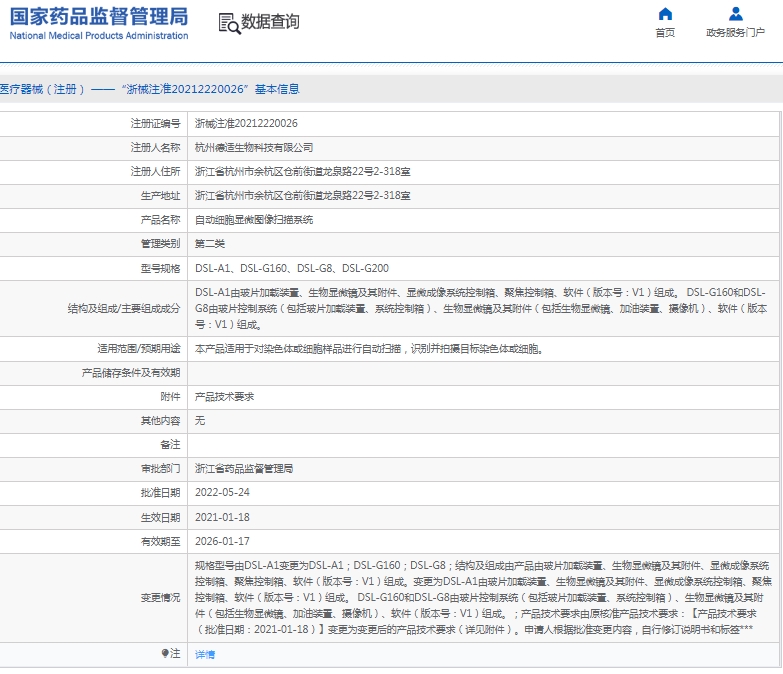Click the 注册人名称 label
The width and height of the screenshot is (783, 674).
[155, 148]
